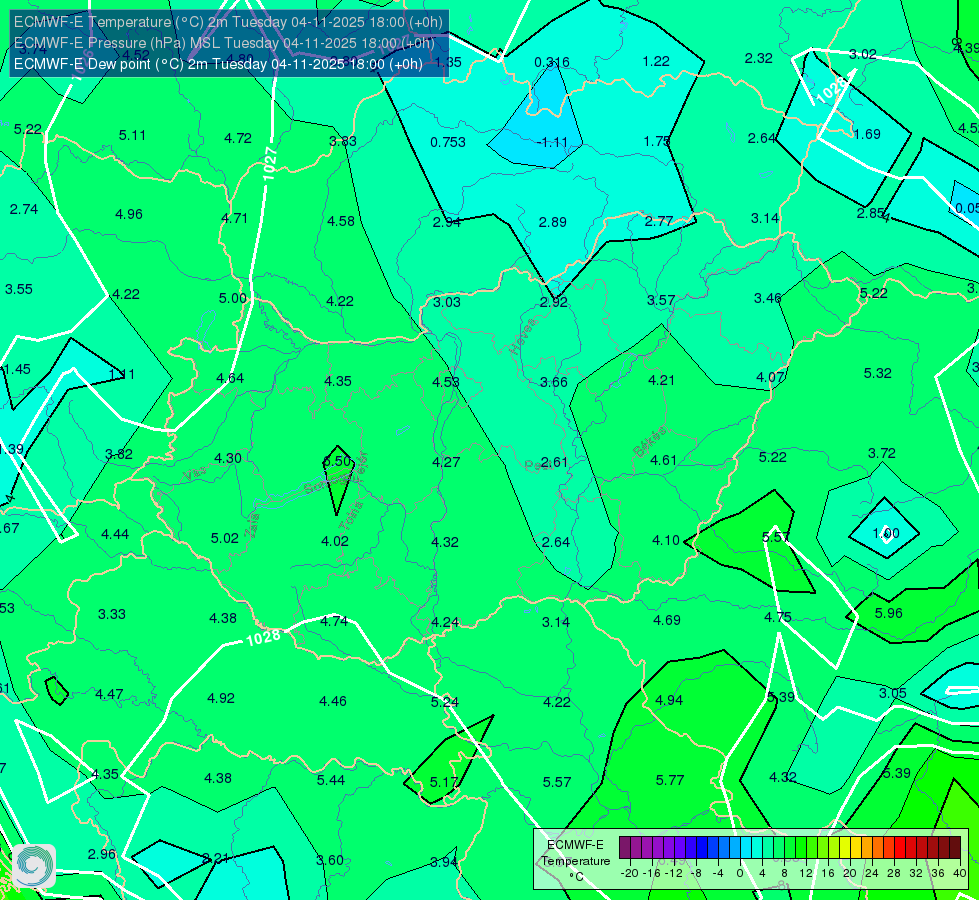979x900 pixels.
Task: Select the ECMWF-E Temperature 2m layer label
Action: (228, 22)
